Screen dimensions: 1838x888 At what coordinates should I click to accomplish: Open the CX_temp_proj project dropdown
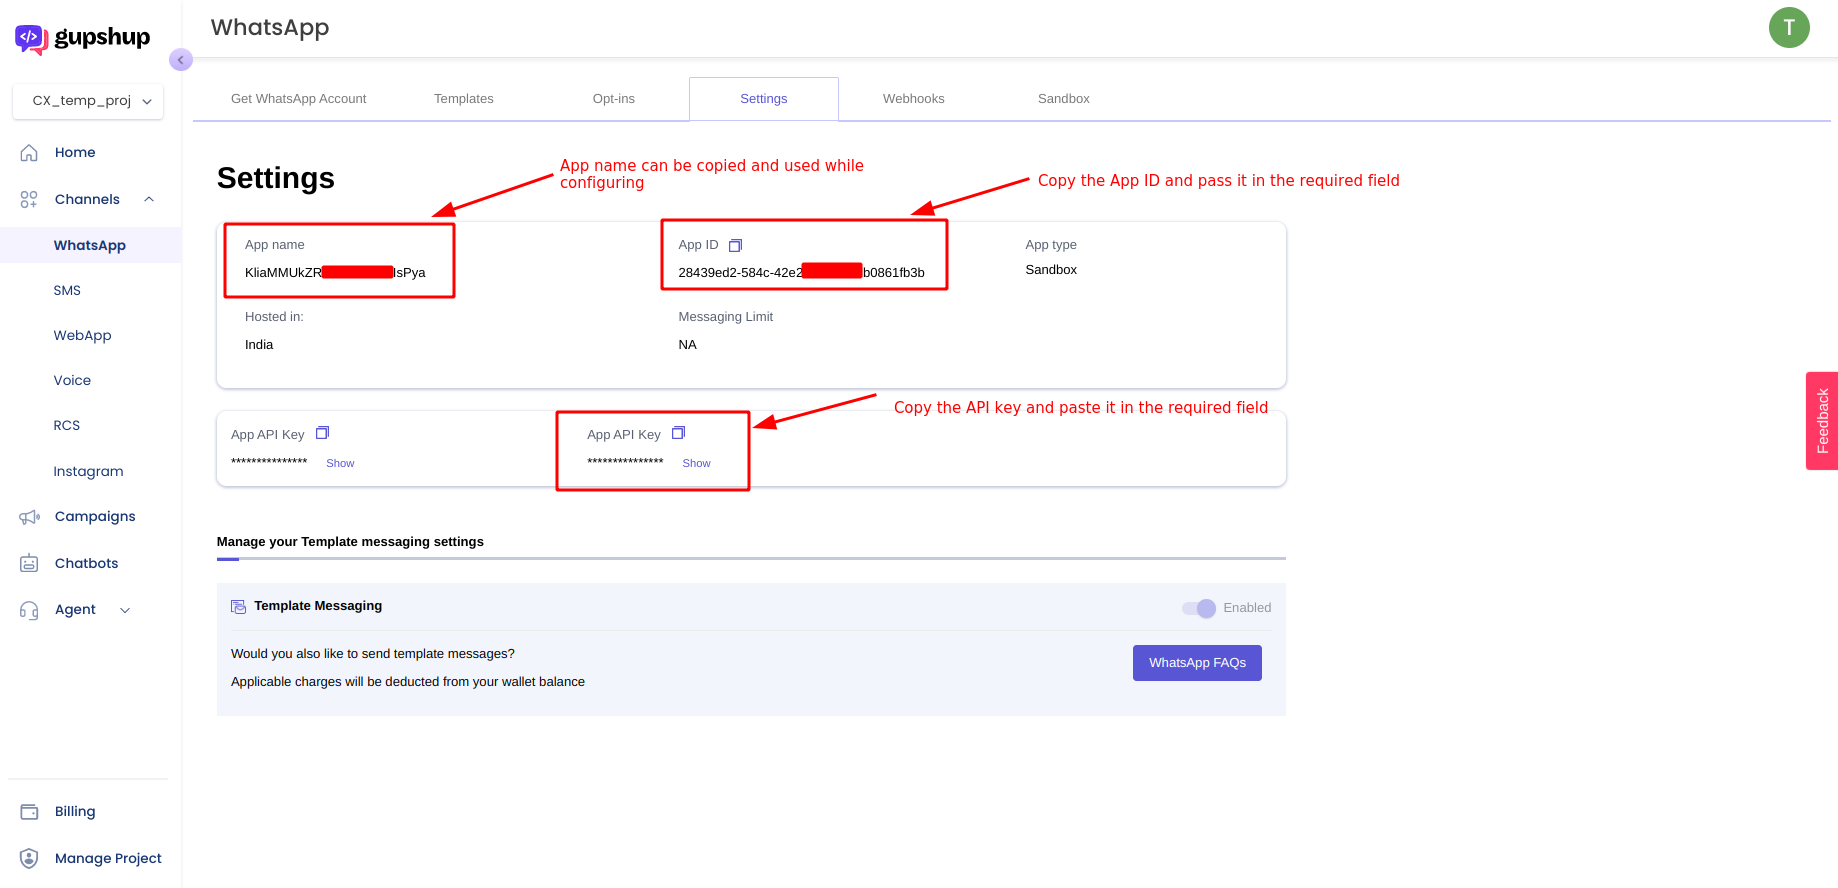(x=88, y=101)
